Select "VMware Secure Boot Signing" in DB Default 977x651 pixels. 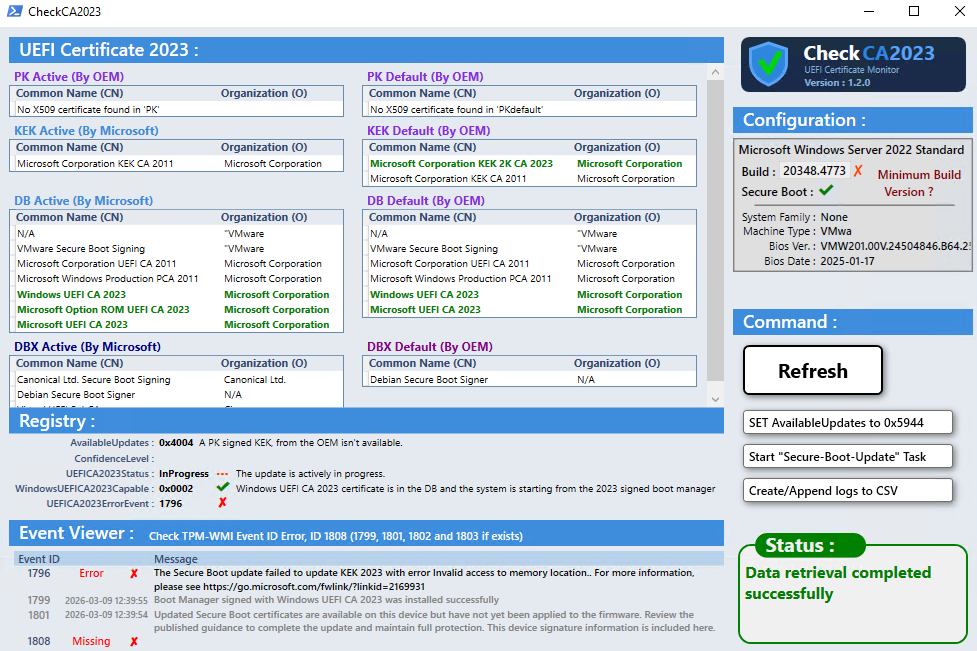click(529, 249)
